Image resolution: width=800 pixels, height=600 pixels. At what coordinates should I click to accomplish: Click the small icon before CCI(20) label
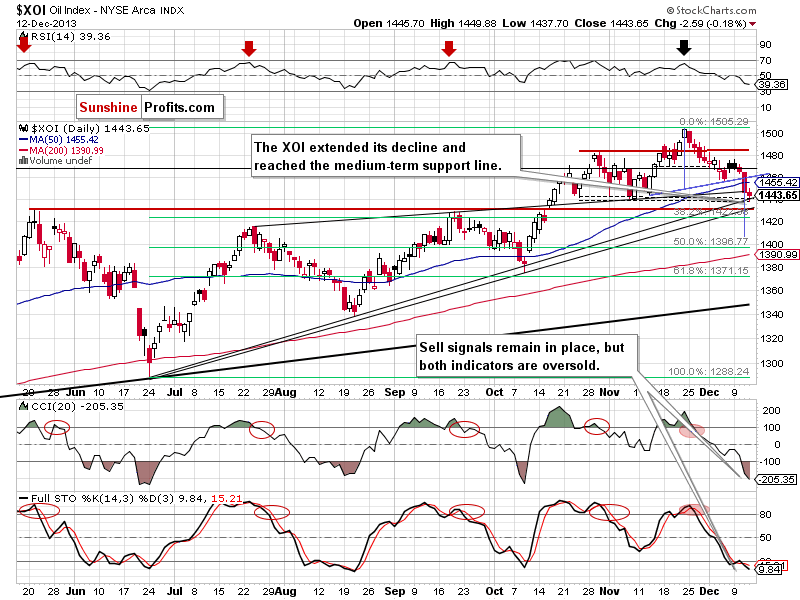pos(23,407)
